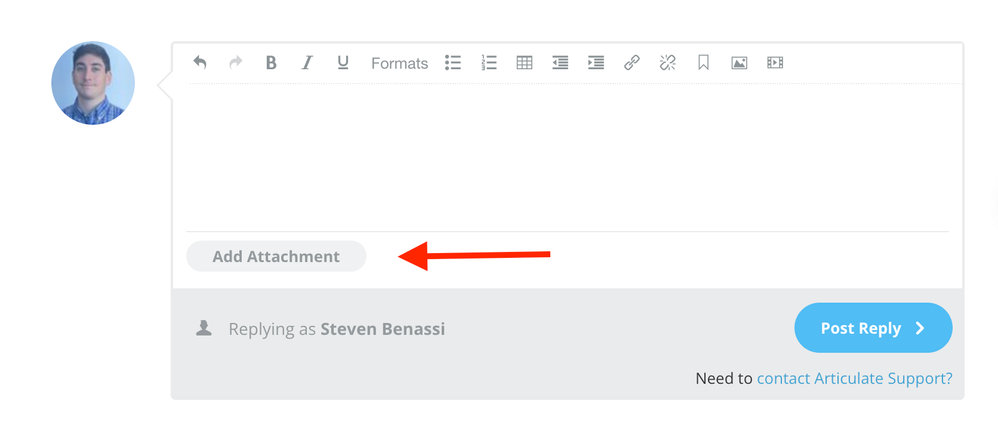Insert an anchor bookmark
This screenshot has width=998, height=431.
704,63
